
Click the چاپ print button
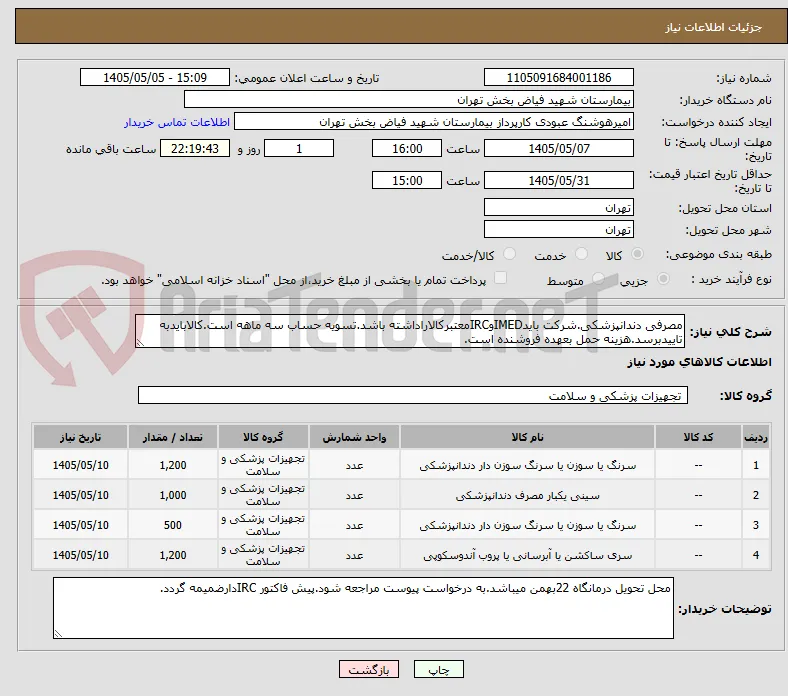439,669
